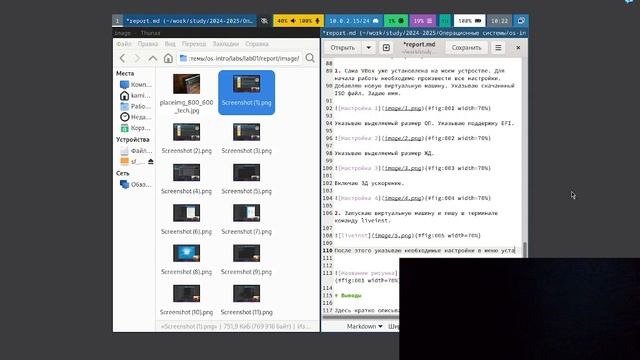Click line 110 text in editor

coord(424,251)
